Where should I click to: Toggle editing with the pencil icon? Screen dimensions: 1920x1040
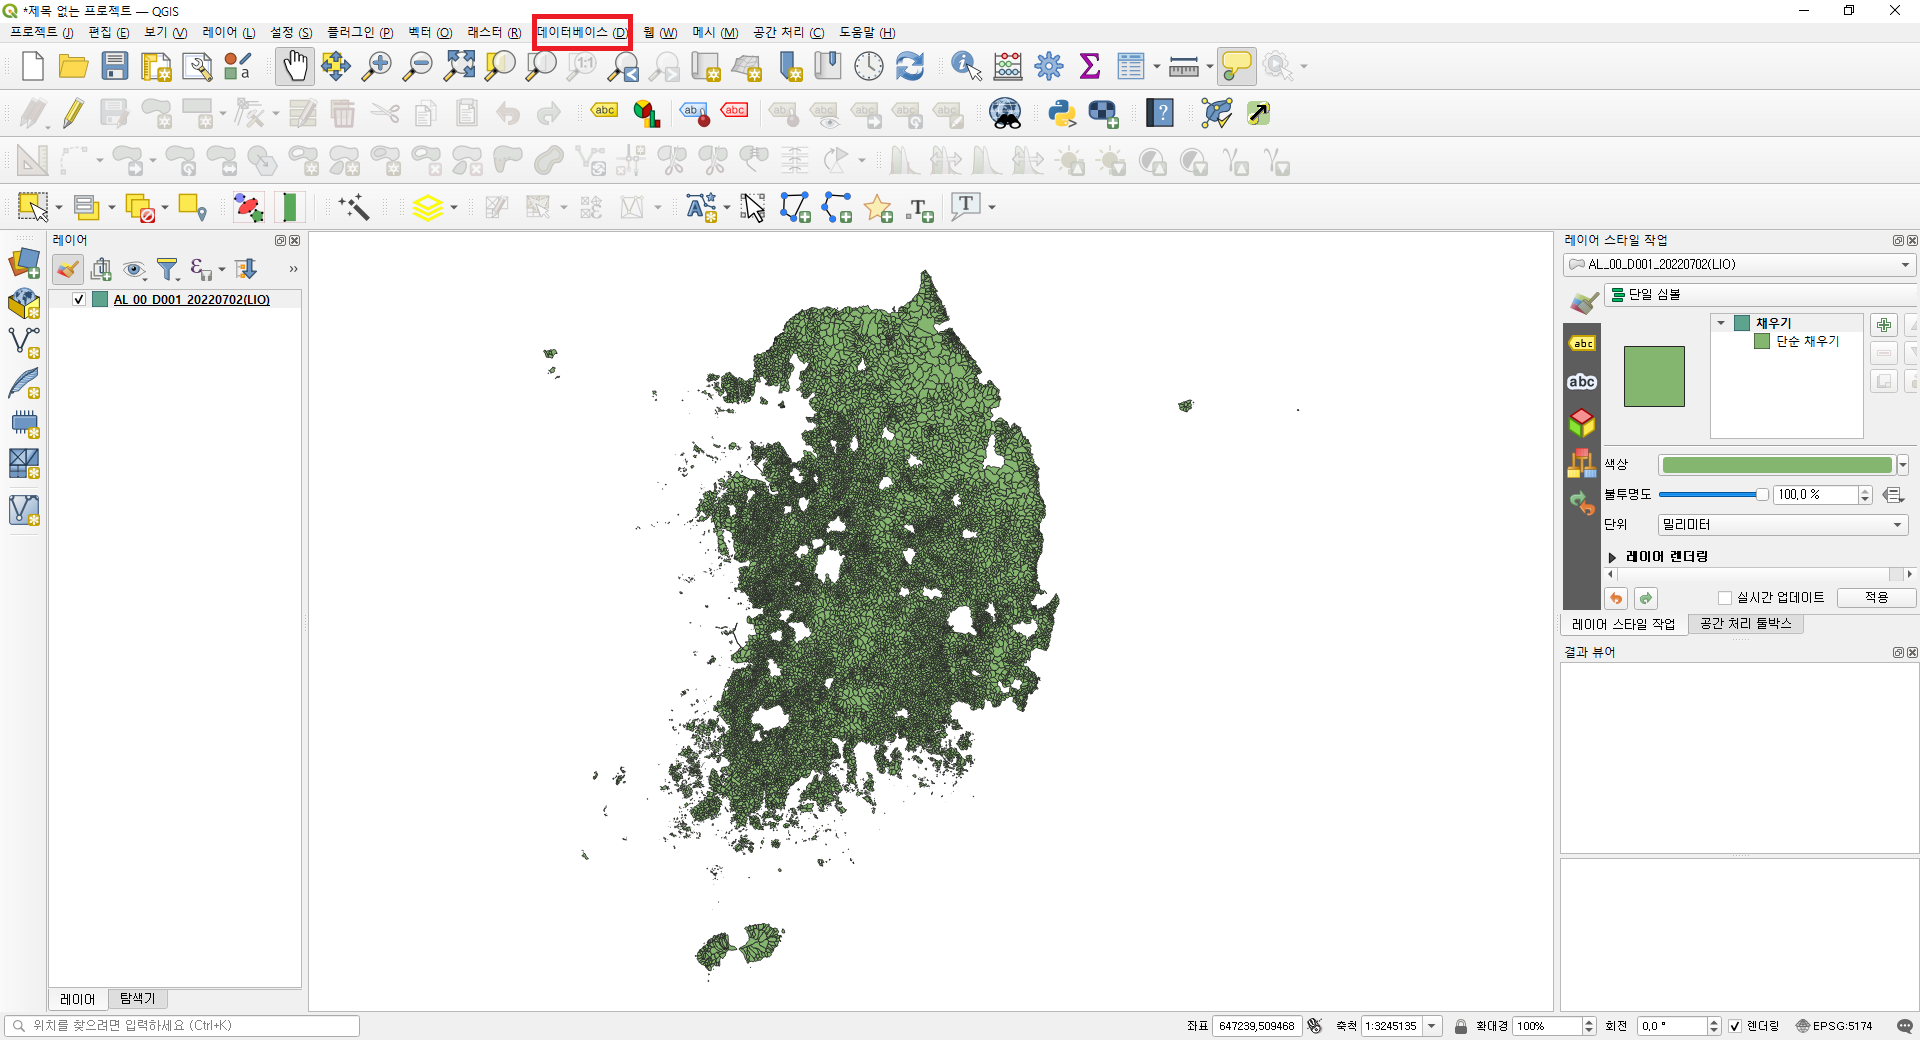coord(73,113)
